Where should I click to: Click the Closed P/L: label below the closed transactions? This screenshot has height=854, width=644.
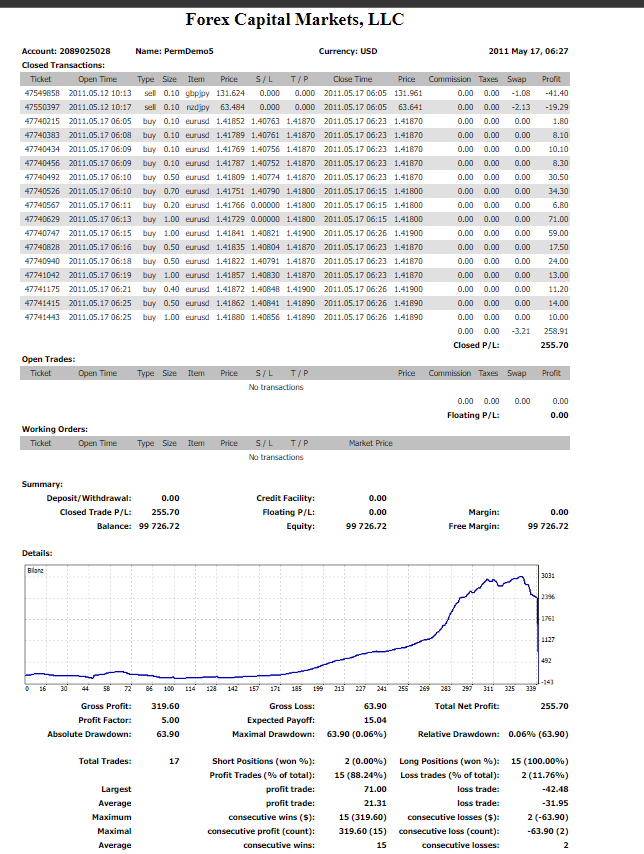coord(476,345)
